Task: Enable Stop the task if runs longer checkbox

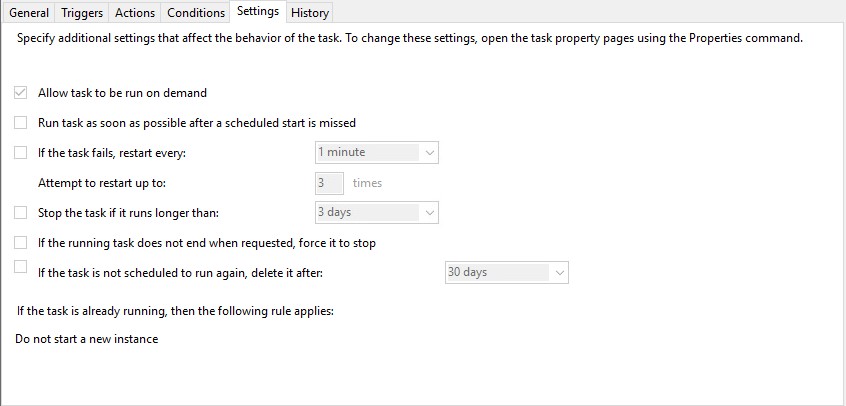Action: tap(21, 213)
